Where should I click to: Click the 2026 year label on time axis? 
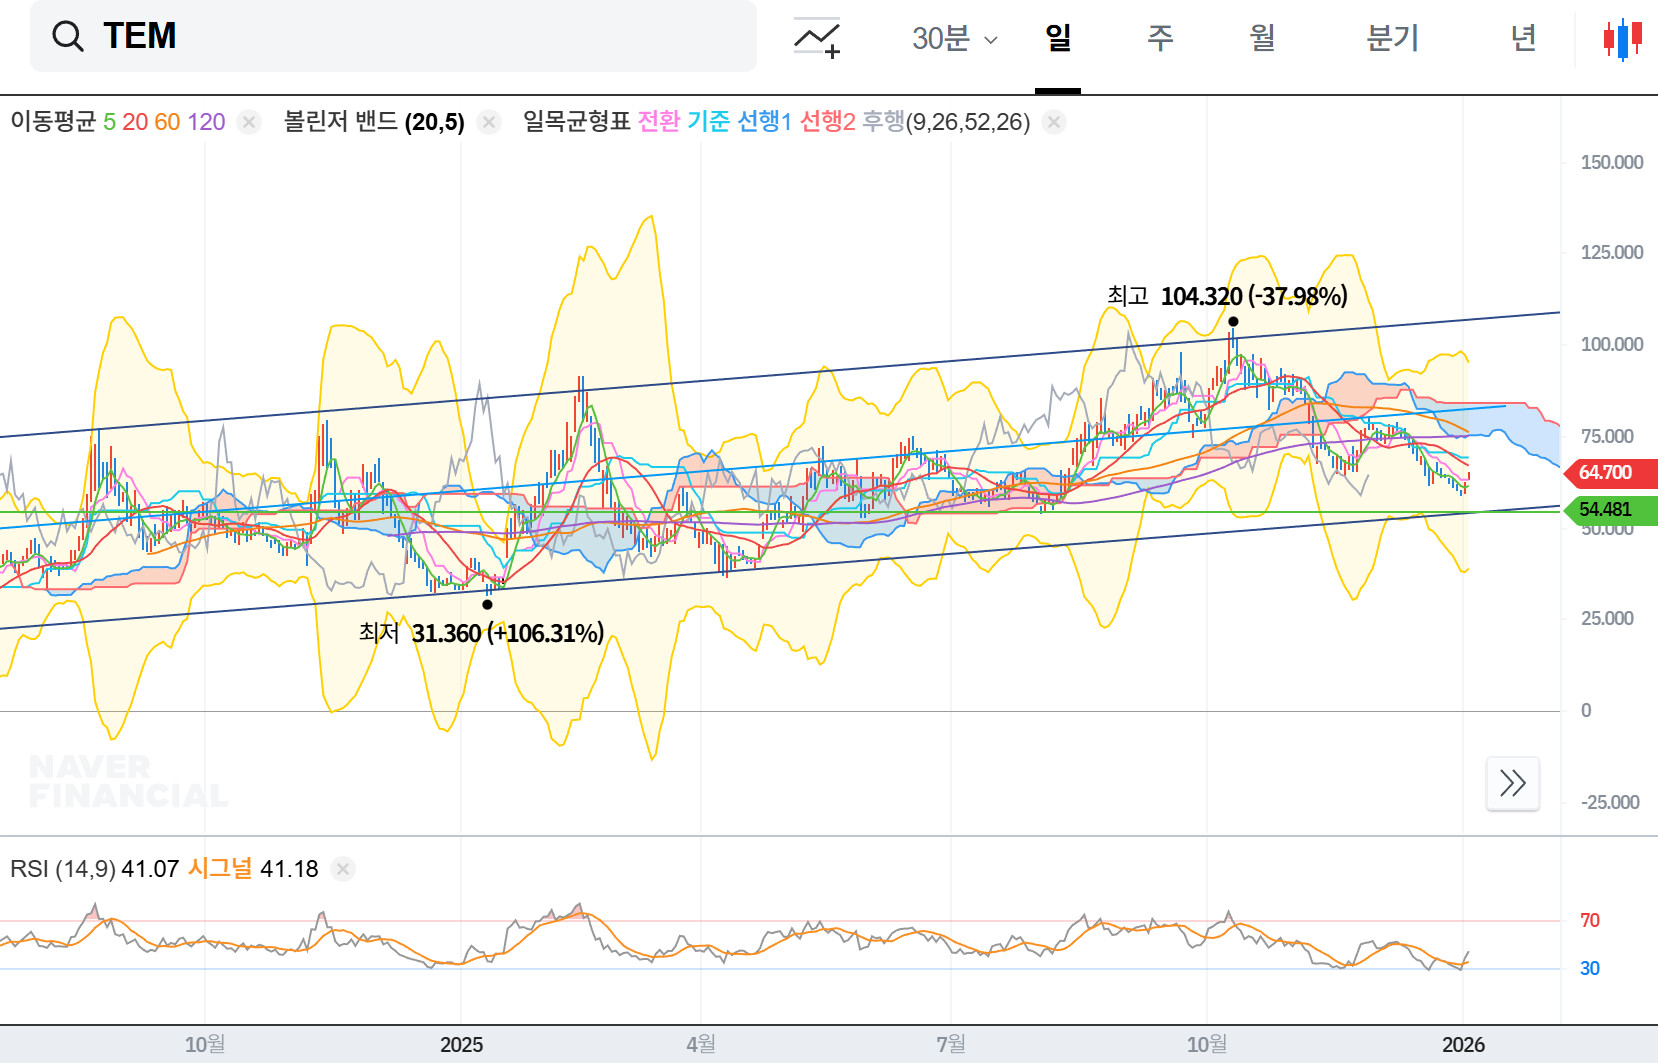pos(1463,1045)
